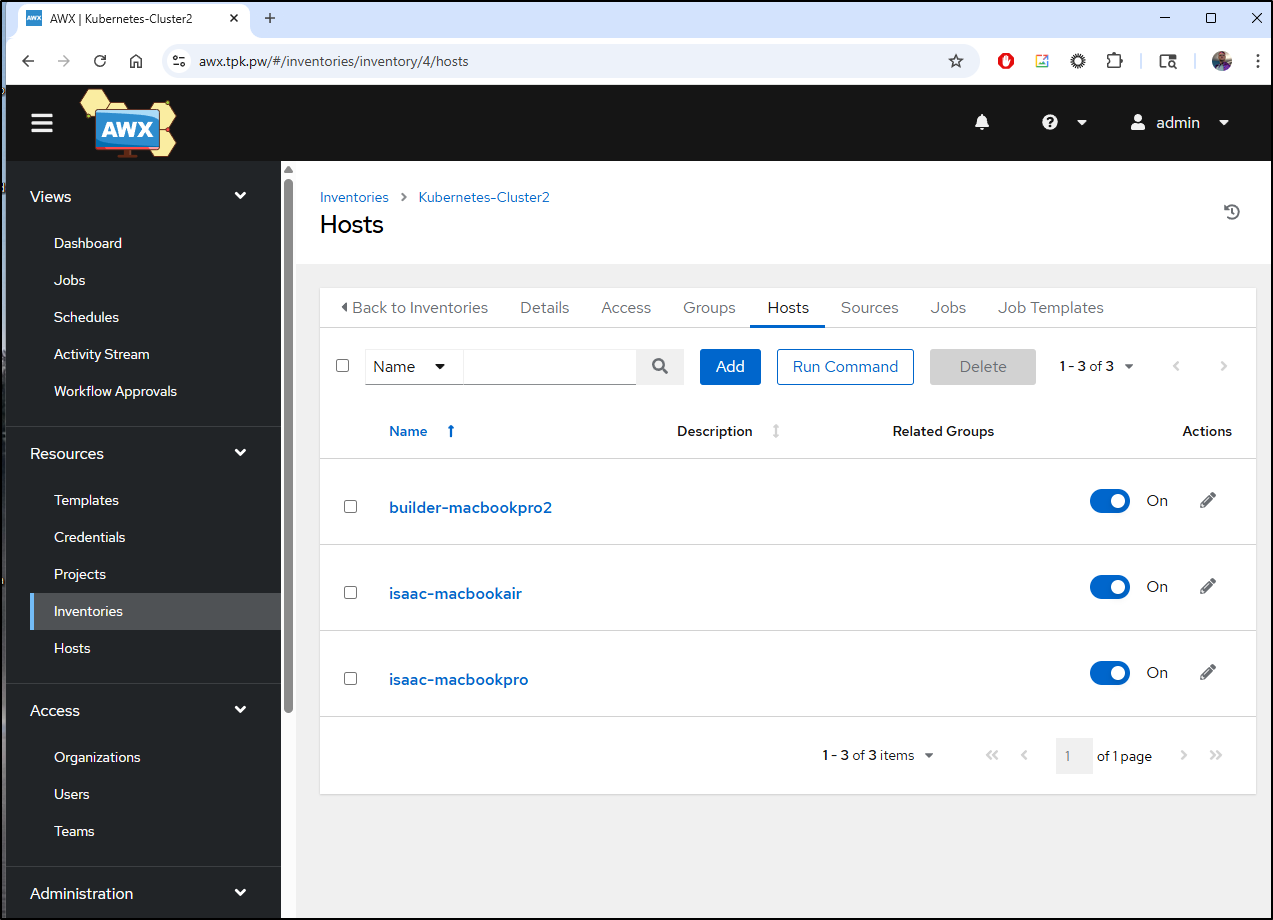
Task: Collapse the Administration sidebar section
Action: [x=240, y=893]
